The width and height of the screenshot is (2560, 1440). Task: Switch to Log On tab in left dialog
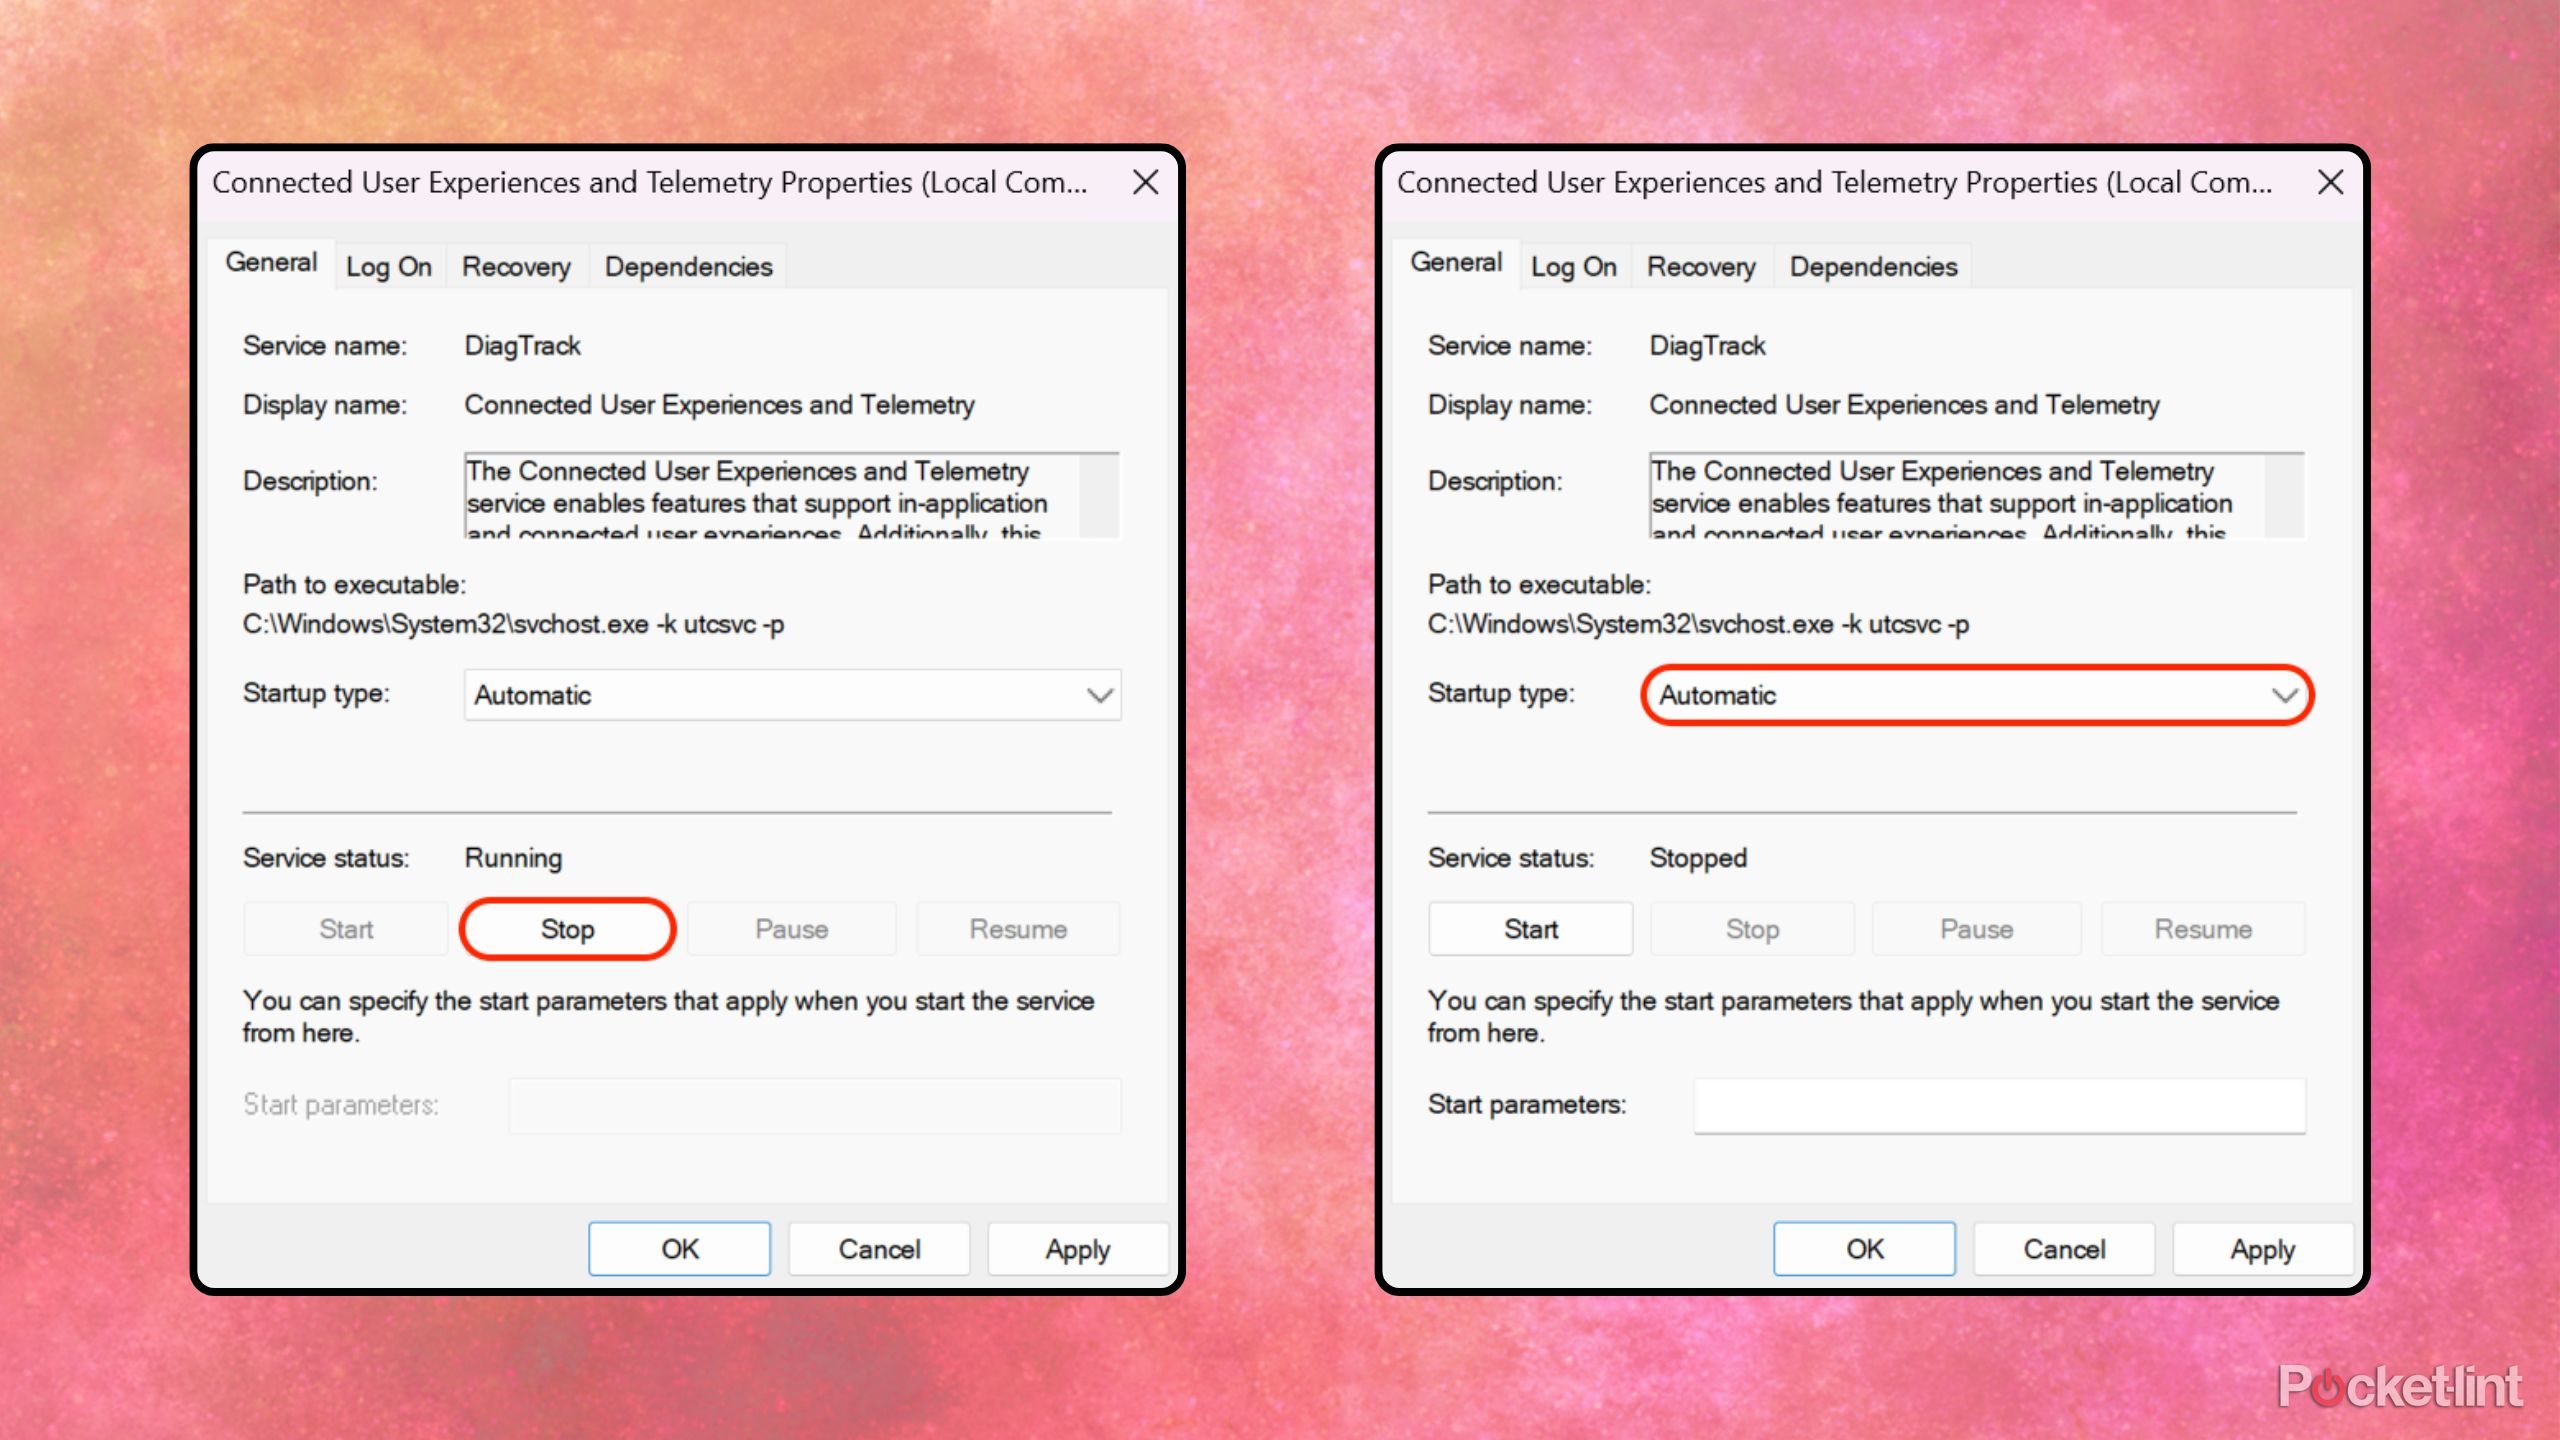pos(388,267)
